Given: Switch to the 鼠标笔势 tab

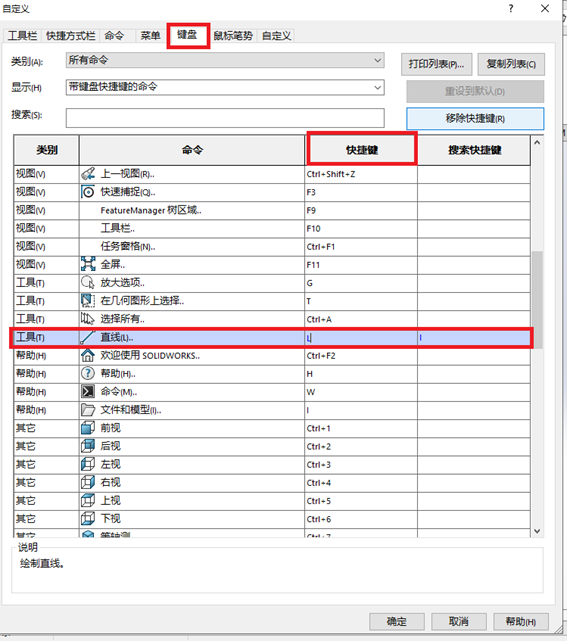Looking at the screenshot, I should pos(233,36).
